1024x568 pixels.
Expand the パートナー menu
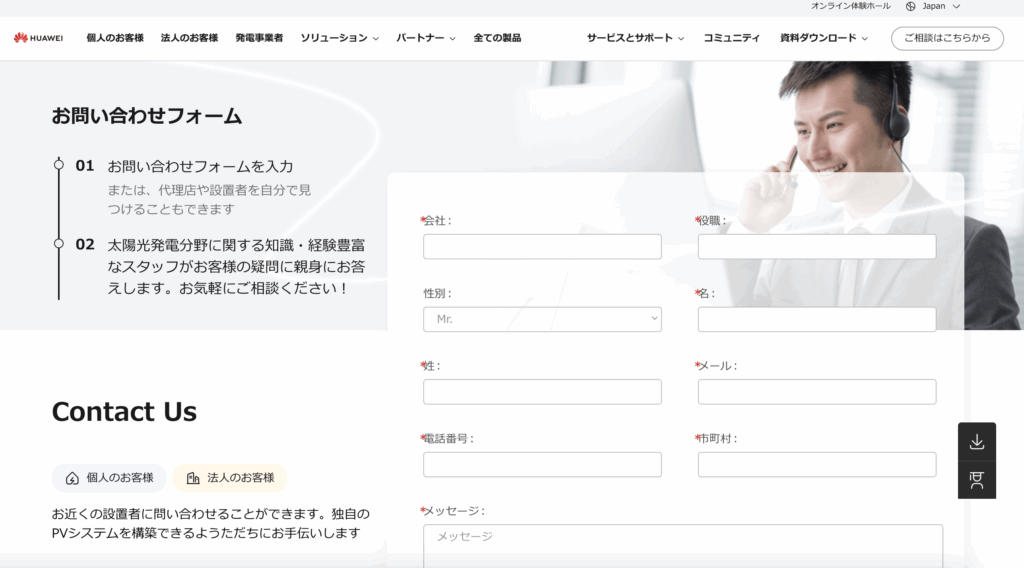point(426,38)
